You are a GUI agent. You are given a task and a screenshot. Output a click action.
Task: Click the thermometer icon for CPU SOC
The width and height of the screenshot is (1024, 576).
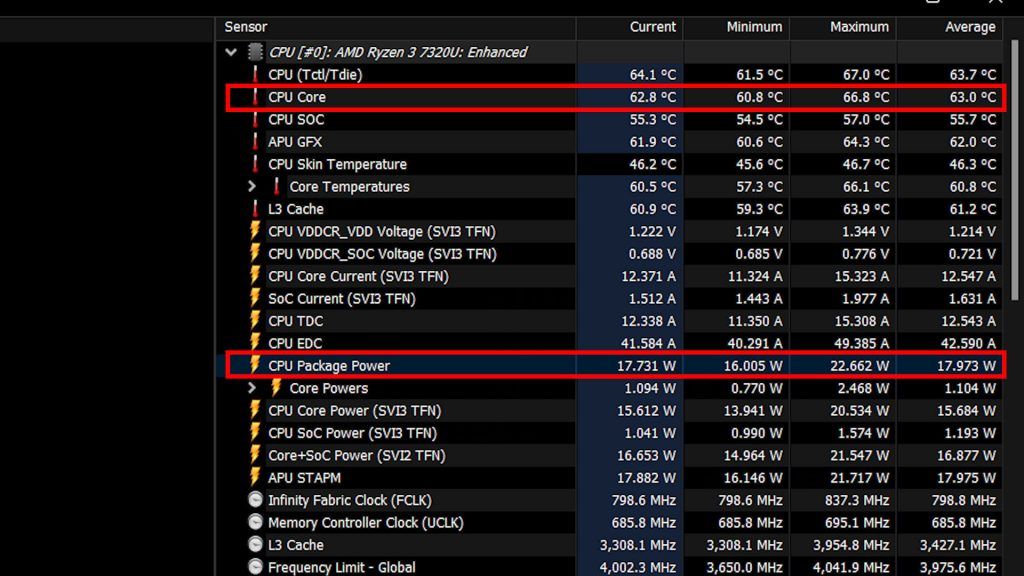(x=255, y=119)
